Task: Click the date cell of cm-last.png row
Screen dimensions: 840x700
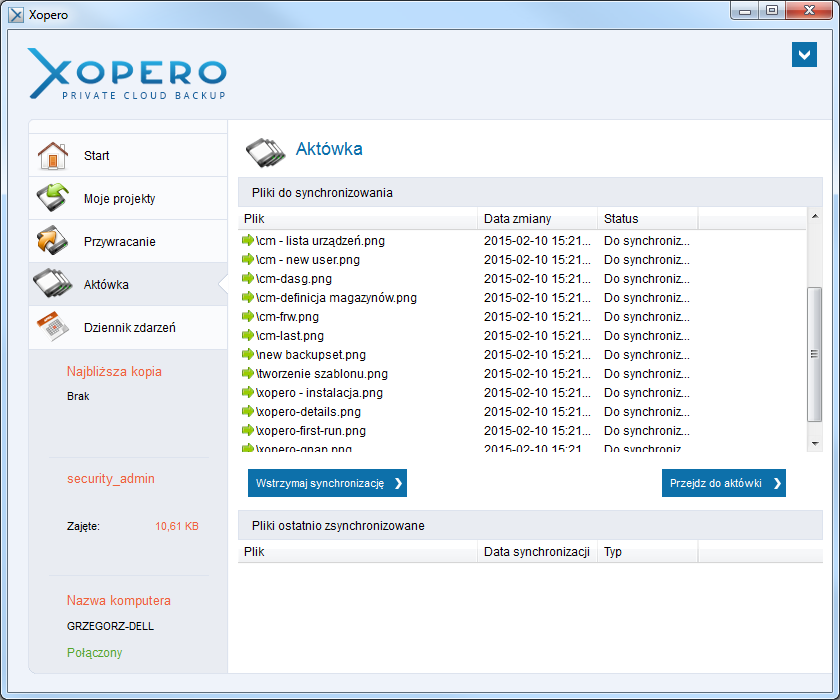Action: pos(537,335)
